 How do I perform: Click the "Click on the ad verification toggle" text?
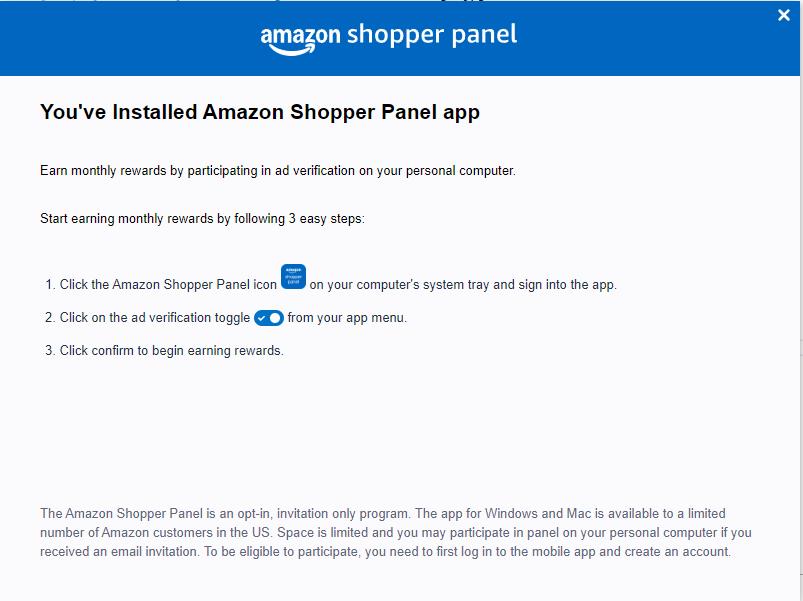coord(155,318)
